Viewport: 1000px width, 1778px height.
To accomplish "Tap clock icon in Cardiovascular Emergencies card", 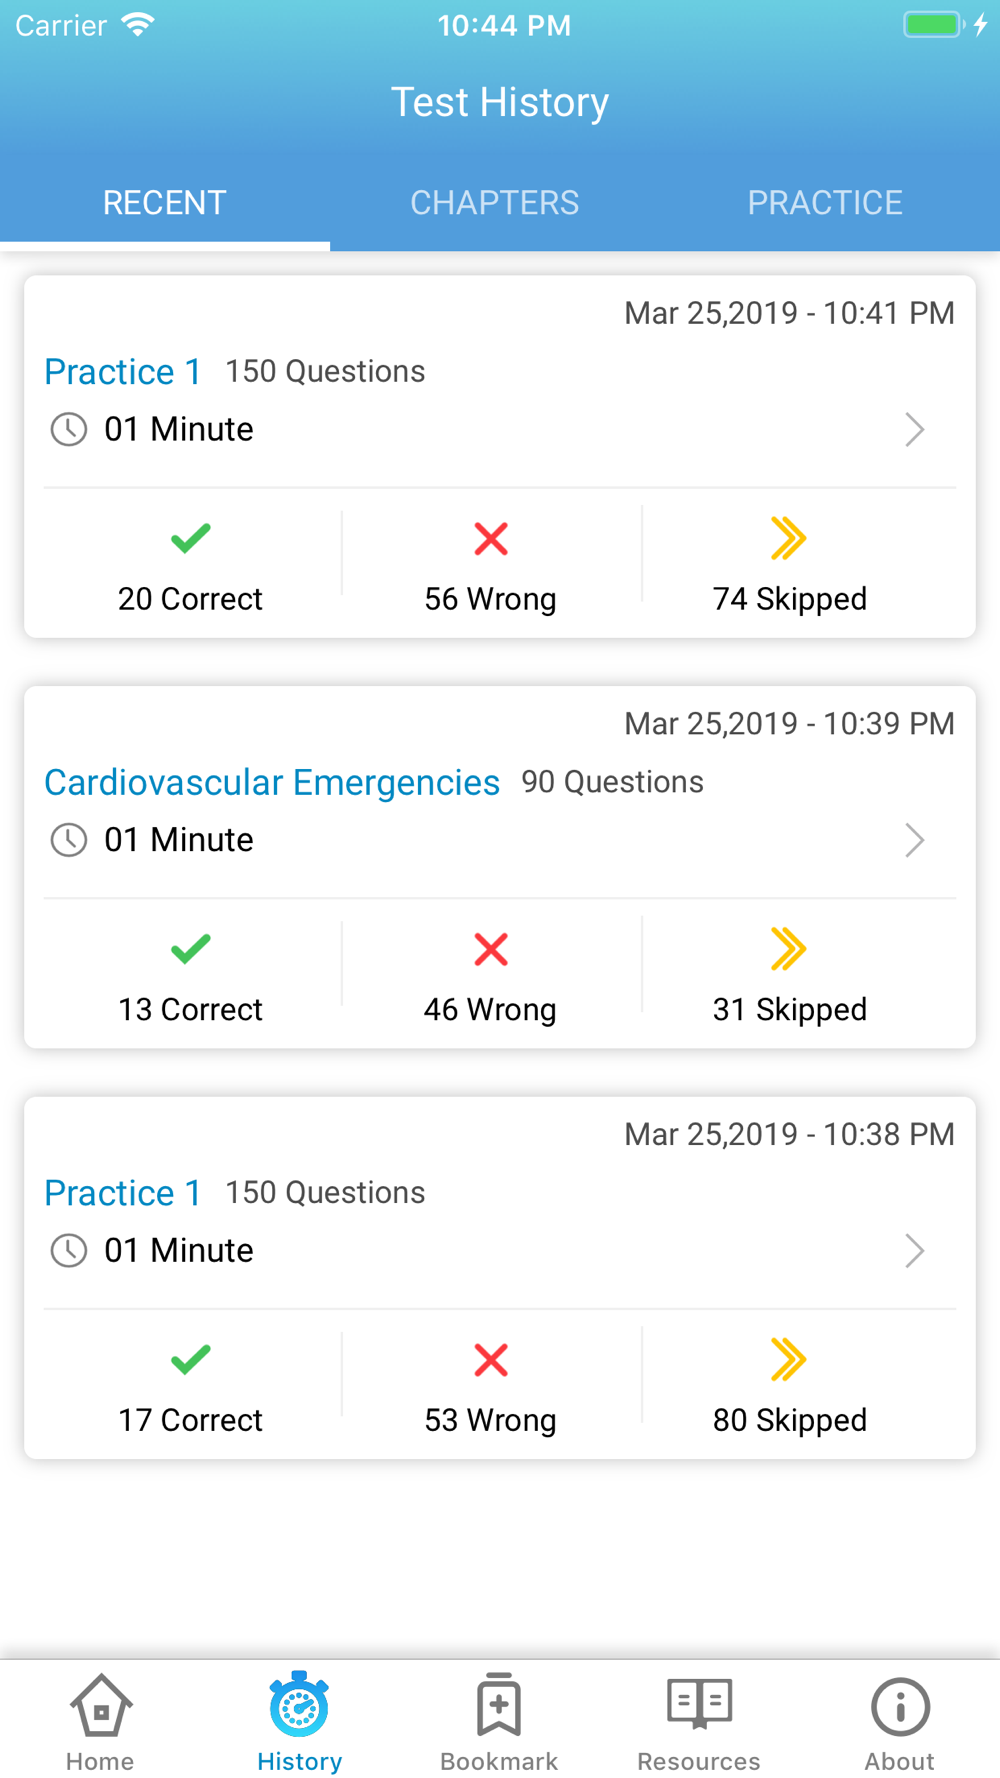I will [x=69, y=840].
